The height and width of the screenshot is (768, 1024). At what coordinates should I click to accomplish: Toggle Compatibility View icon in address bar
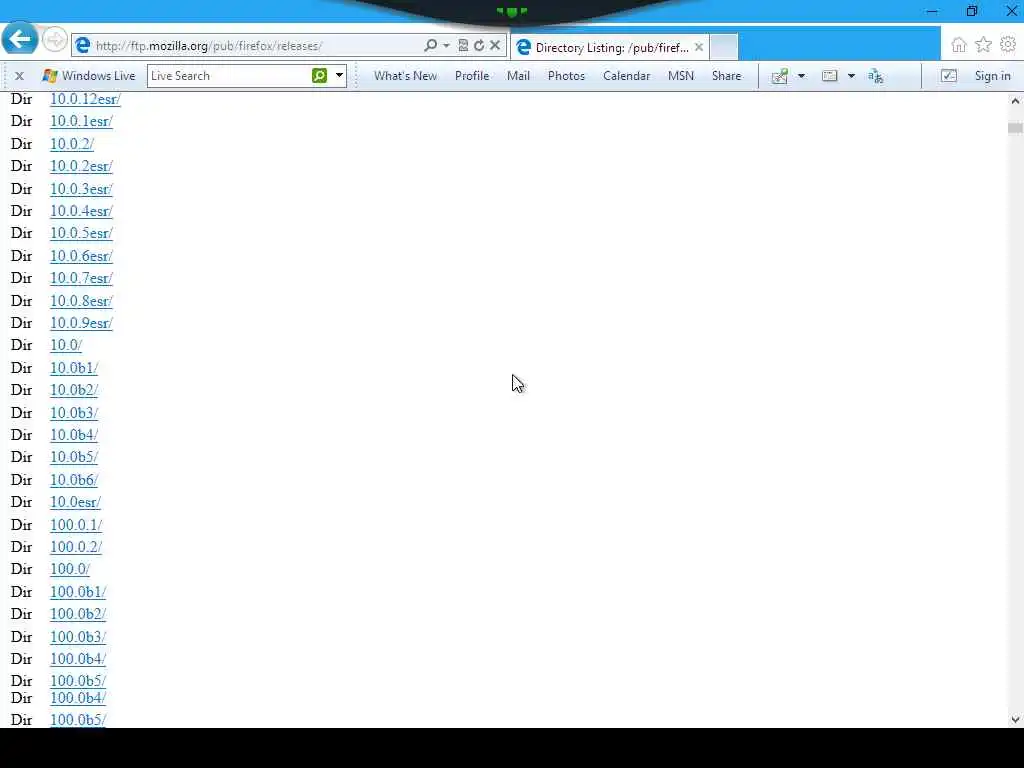463,45
